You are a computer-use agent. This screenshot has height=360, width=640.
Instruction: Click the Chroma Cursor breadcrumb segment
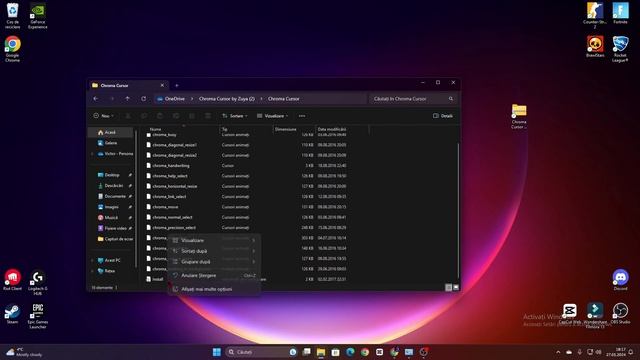coord(284,99)
